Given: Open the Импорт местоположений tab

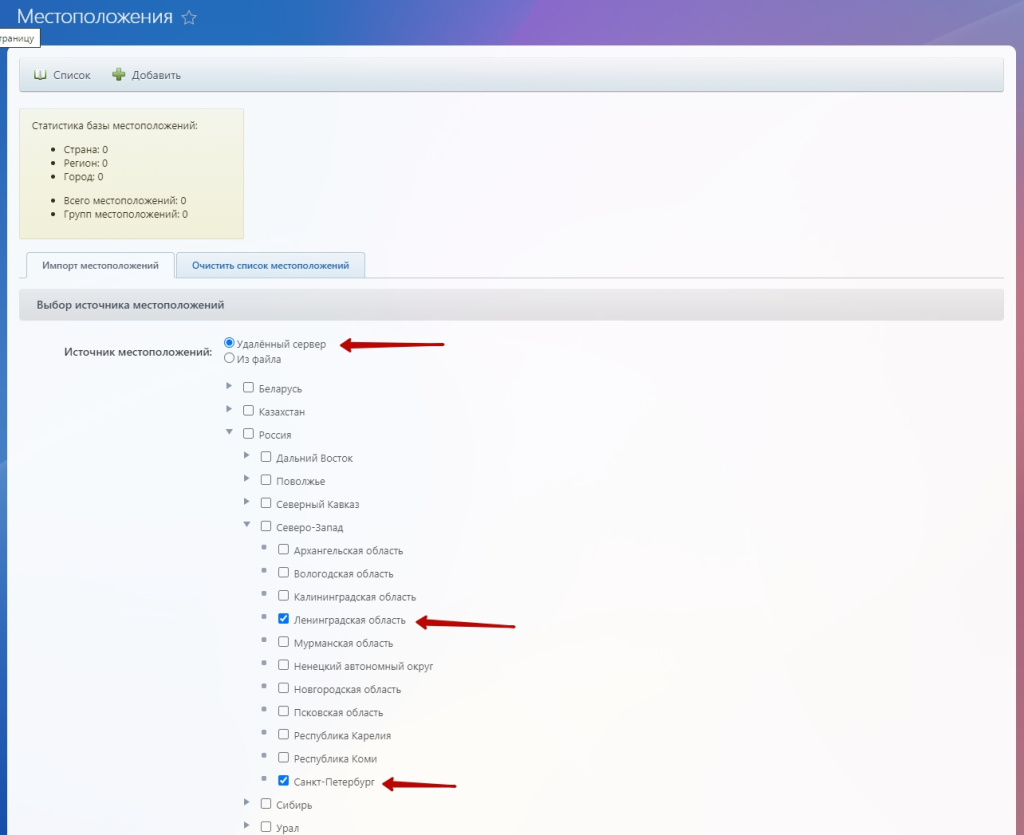Looking at the screenshot, I should 100,266.
